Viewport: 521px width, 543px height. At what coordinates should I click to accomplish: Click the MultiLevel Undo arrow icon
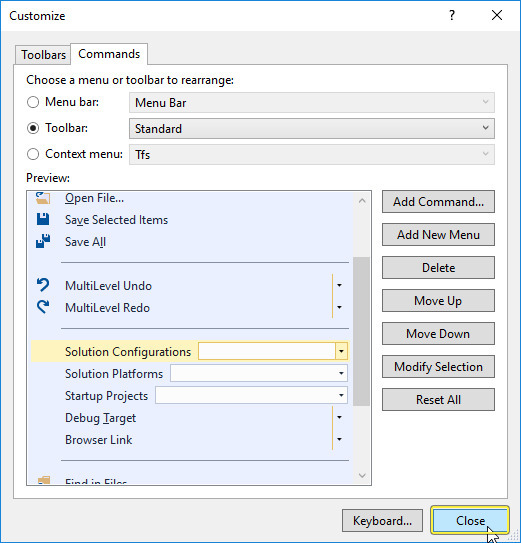(43, 285)
